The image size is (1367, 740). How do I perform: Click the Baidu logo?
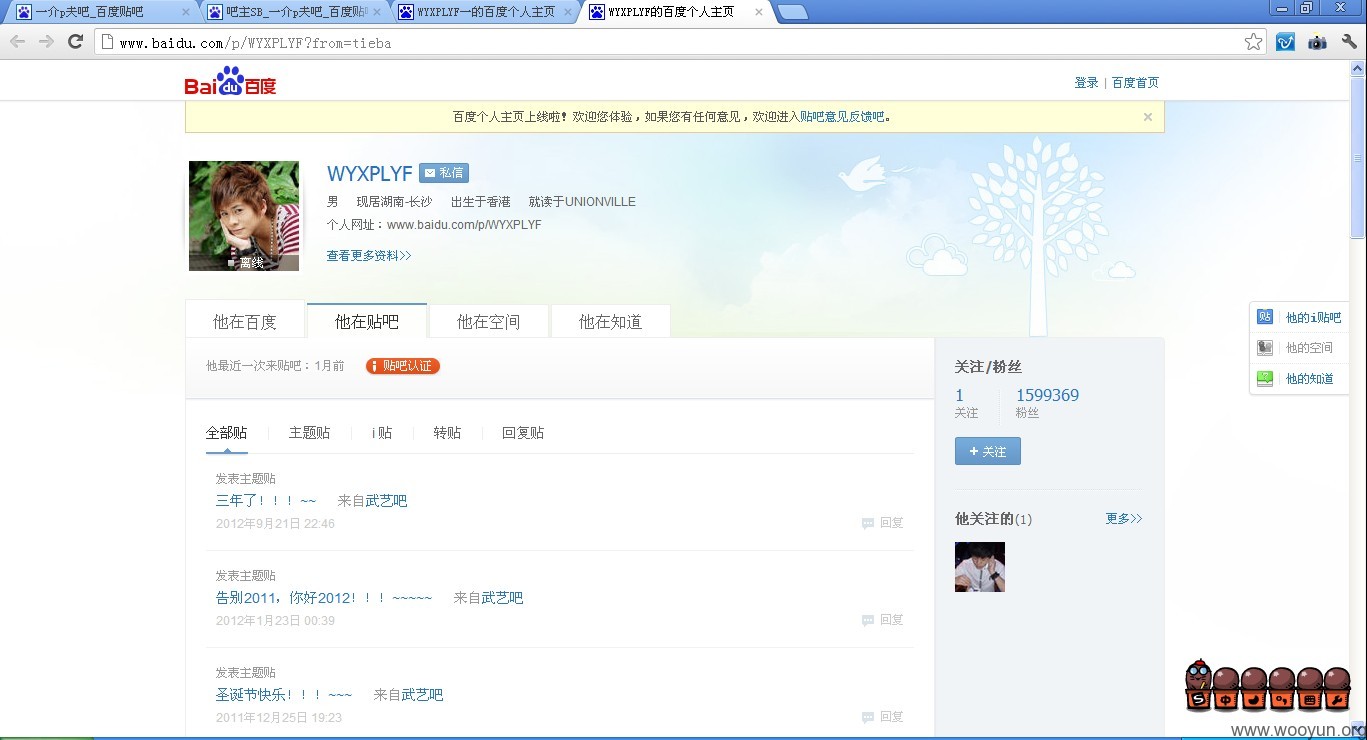coord(230,82)
